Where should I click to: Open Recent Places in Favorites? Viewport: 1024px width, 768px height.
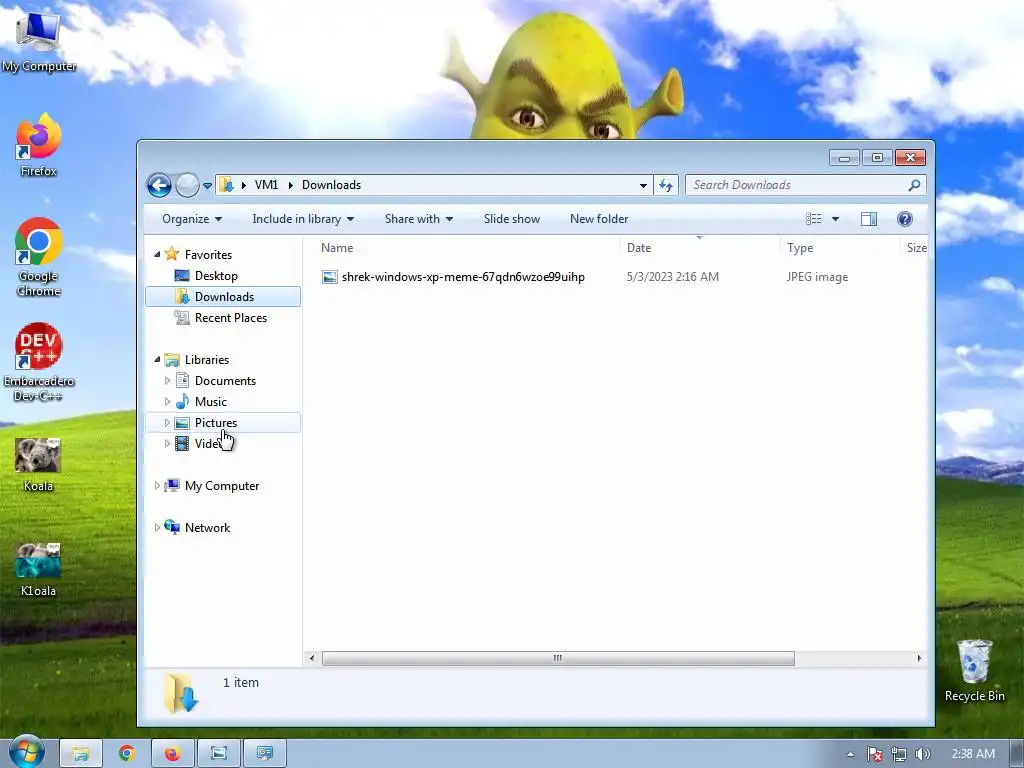[x=231, y=317]
